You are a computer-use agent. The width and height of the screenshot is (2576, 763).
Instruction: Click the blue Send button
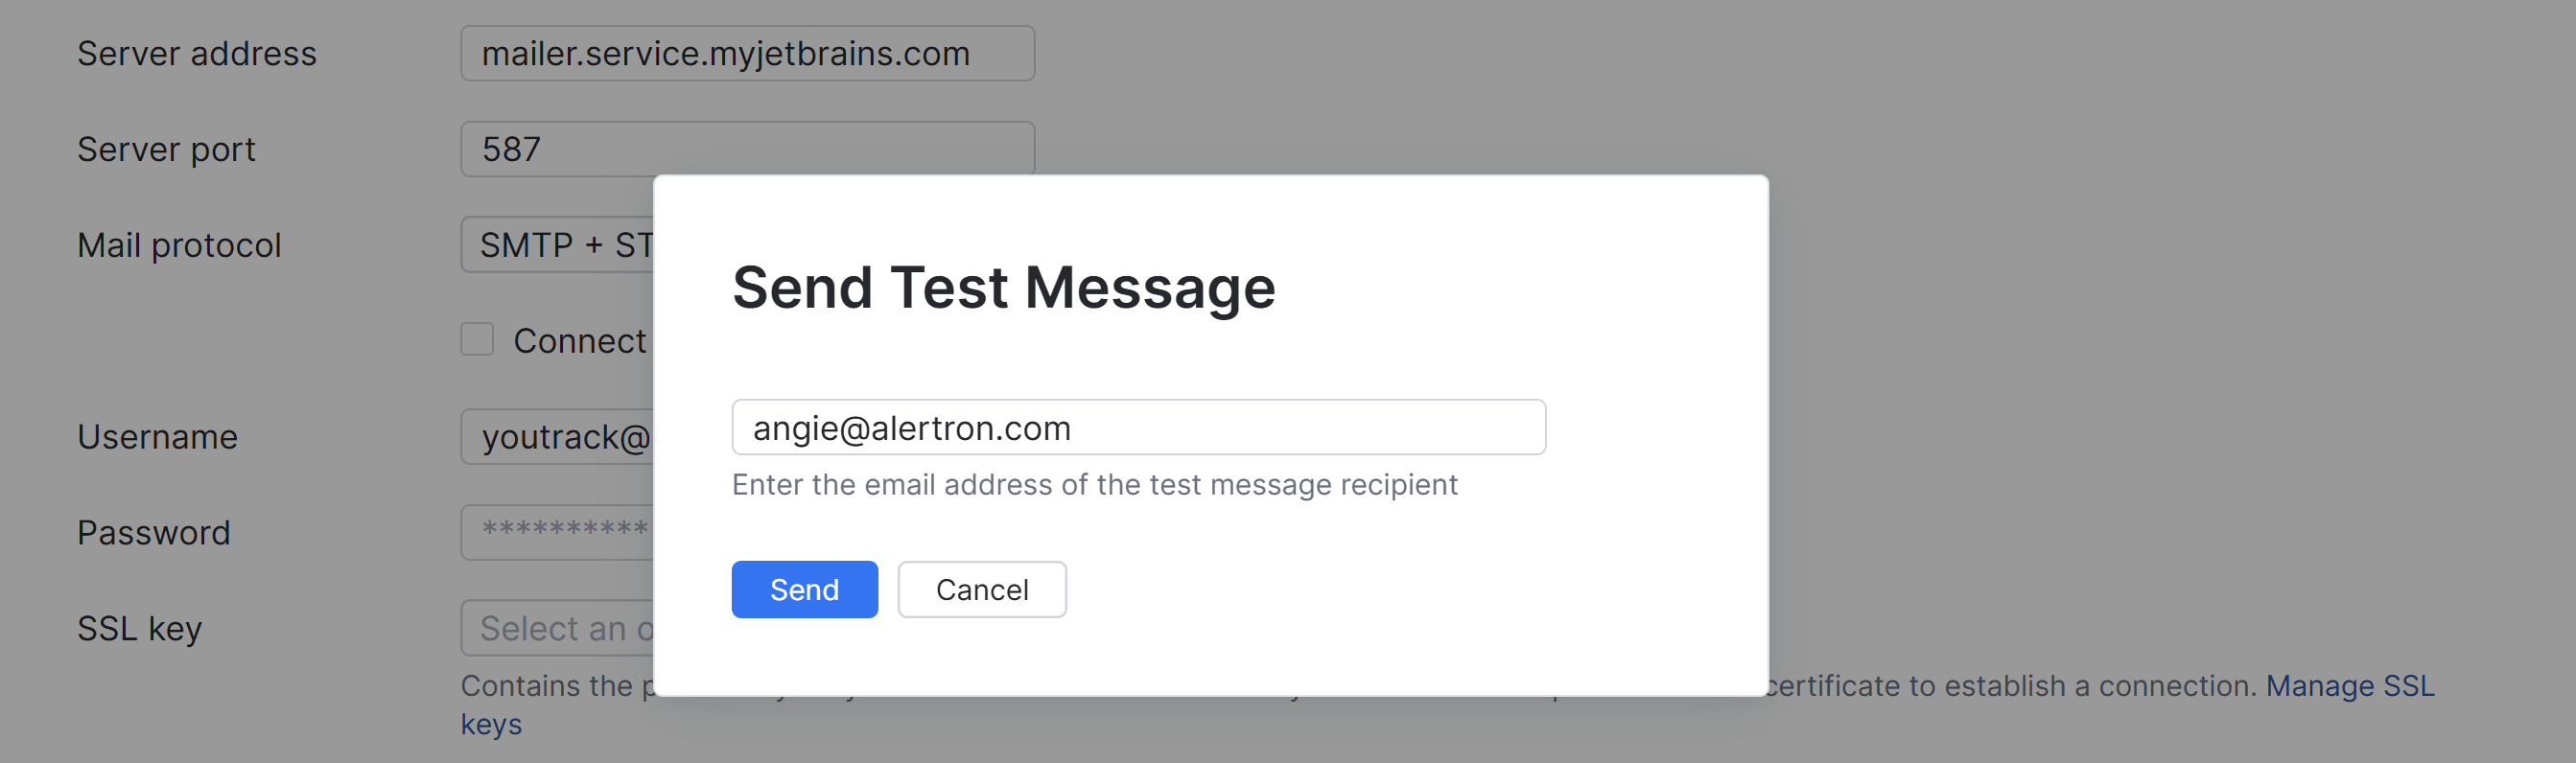click(804, 589)
